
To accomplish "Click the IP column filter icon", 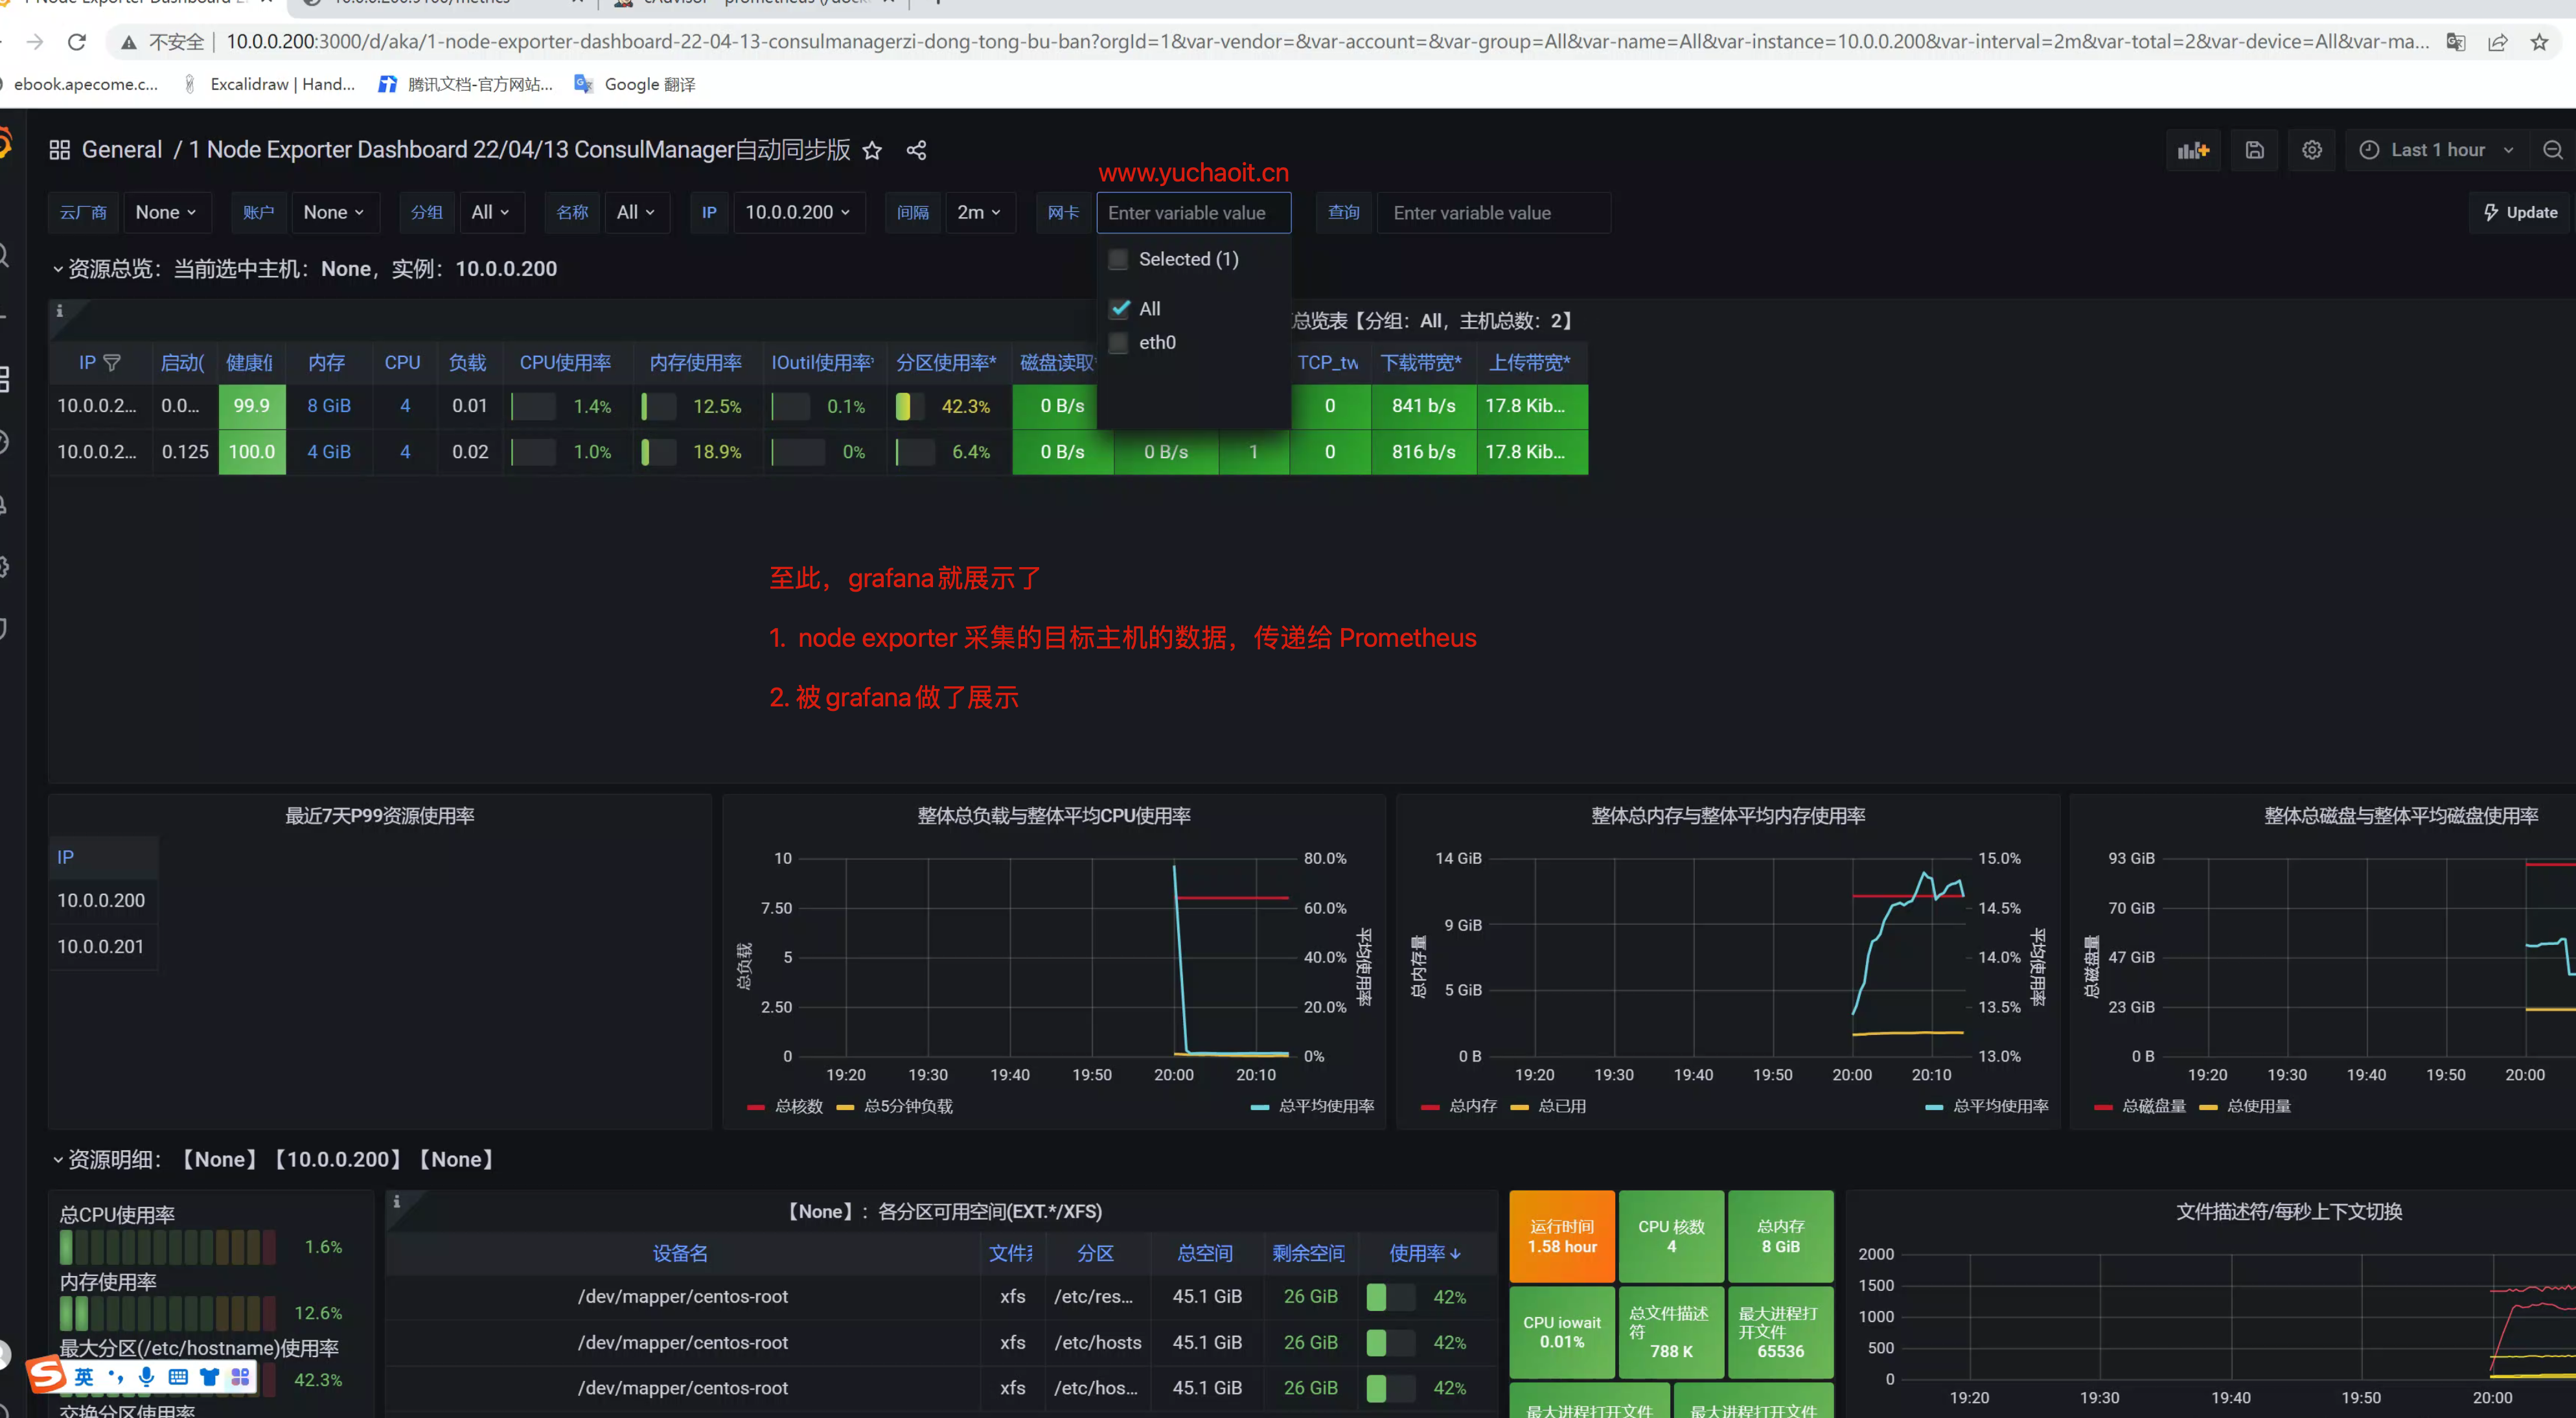I will tap(112, 363).
